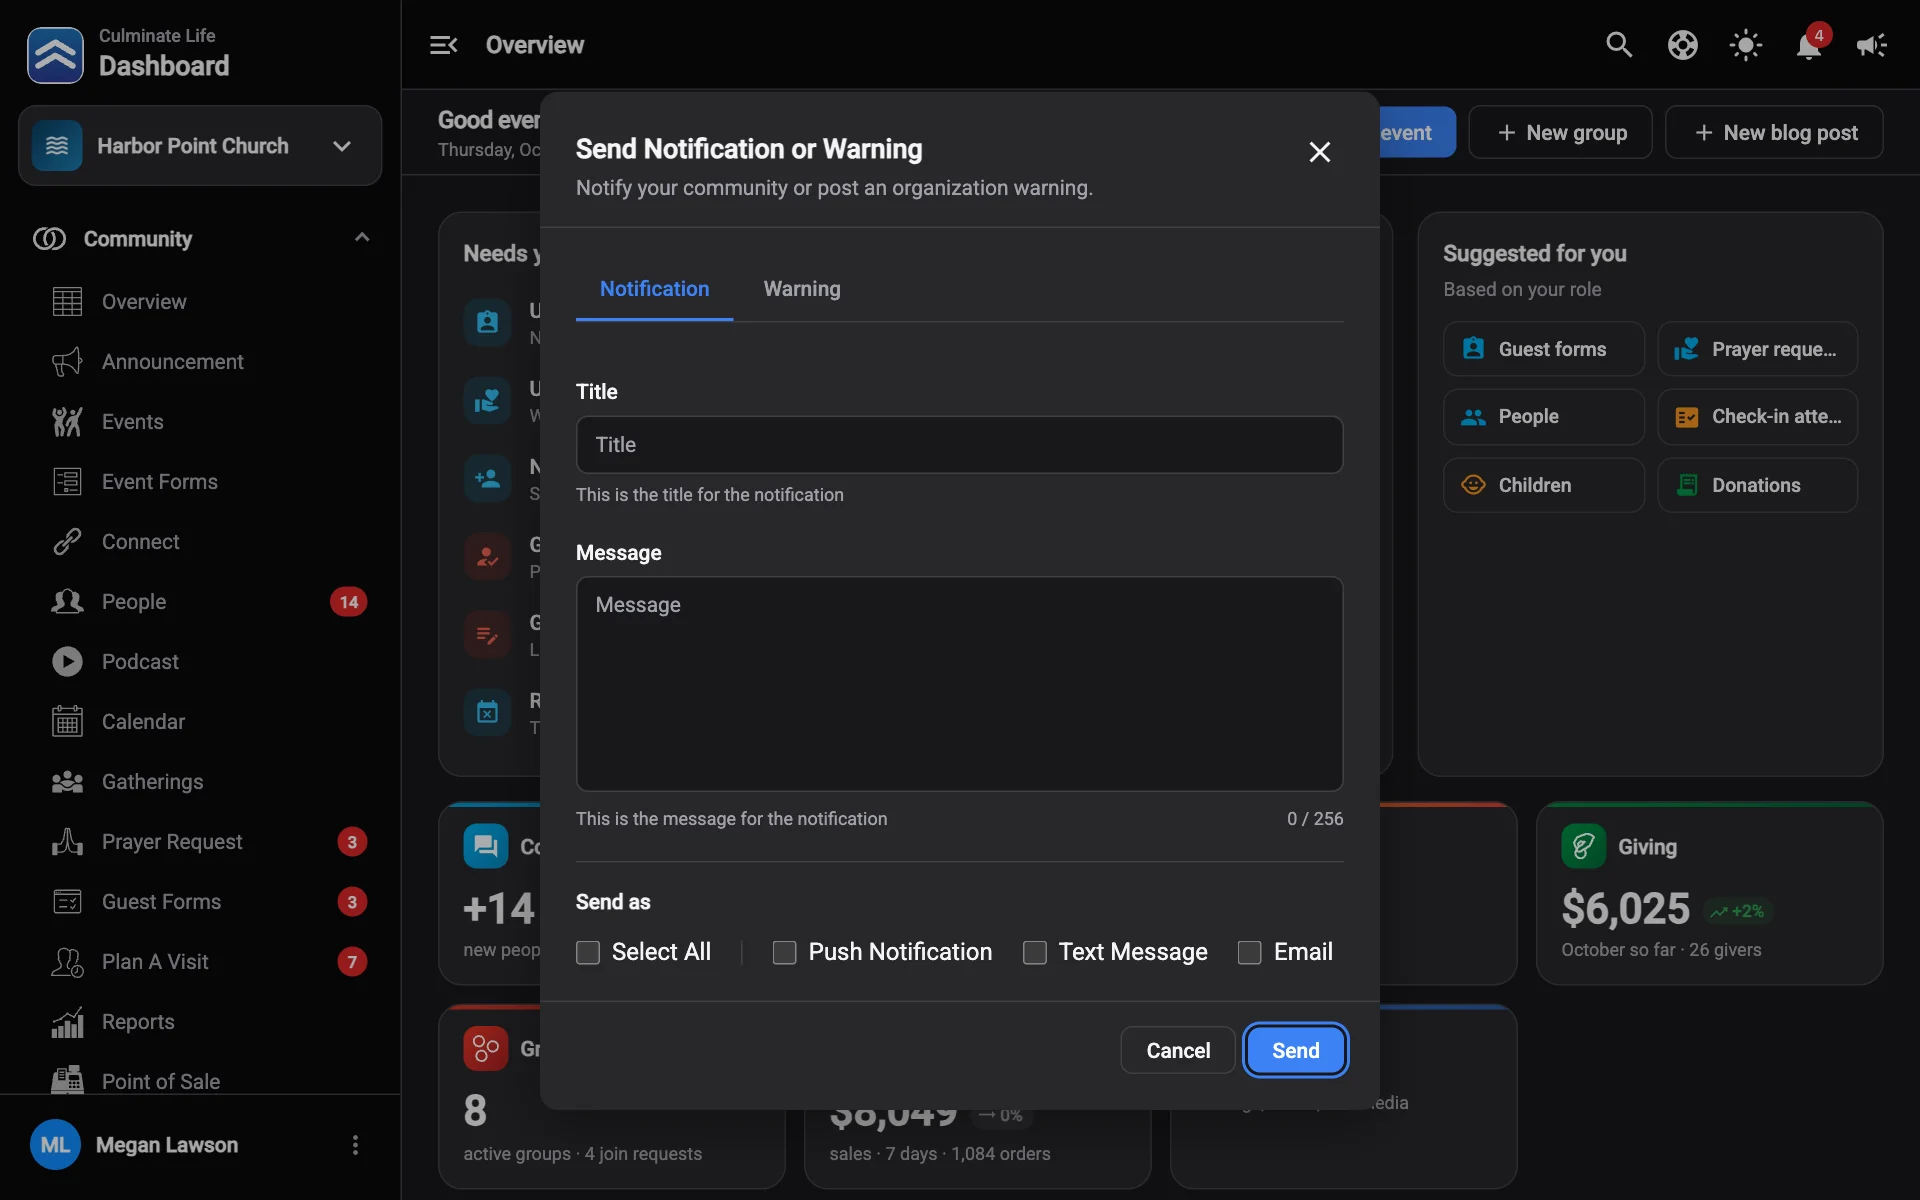Collapse the Community section chevron
The image size is (1920, 1200).
click(362, 238)
